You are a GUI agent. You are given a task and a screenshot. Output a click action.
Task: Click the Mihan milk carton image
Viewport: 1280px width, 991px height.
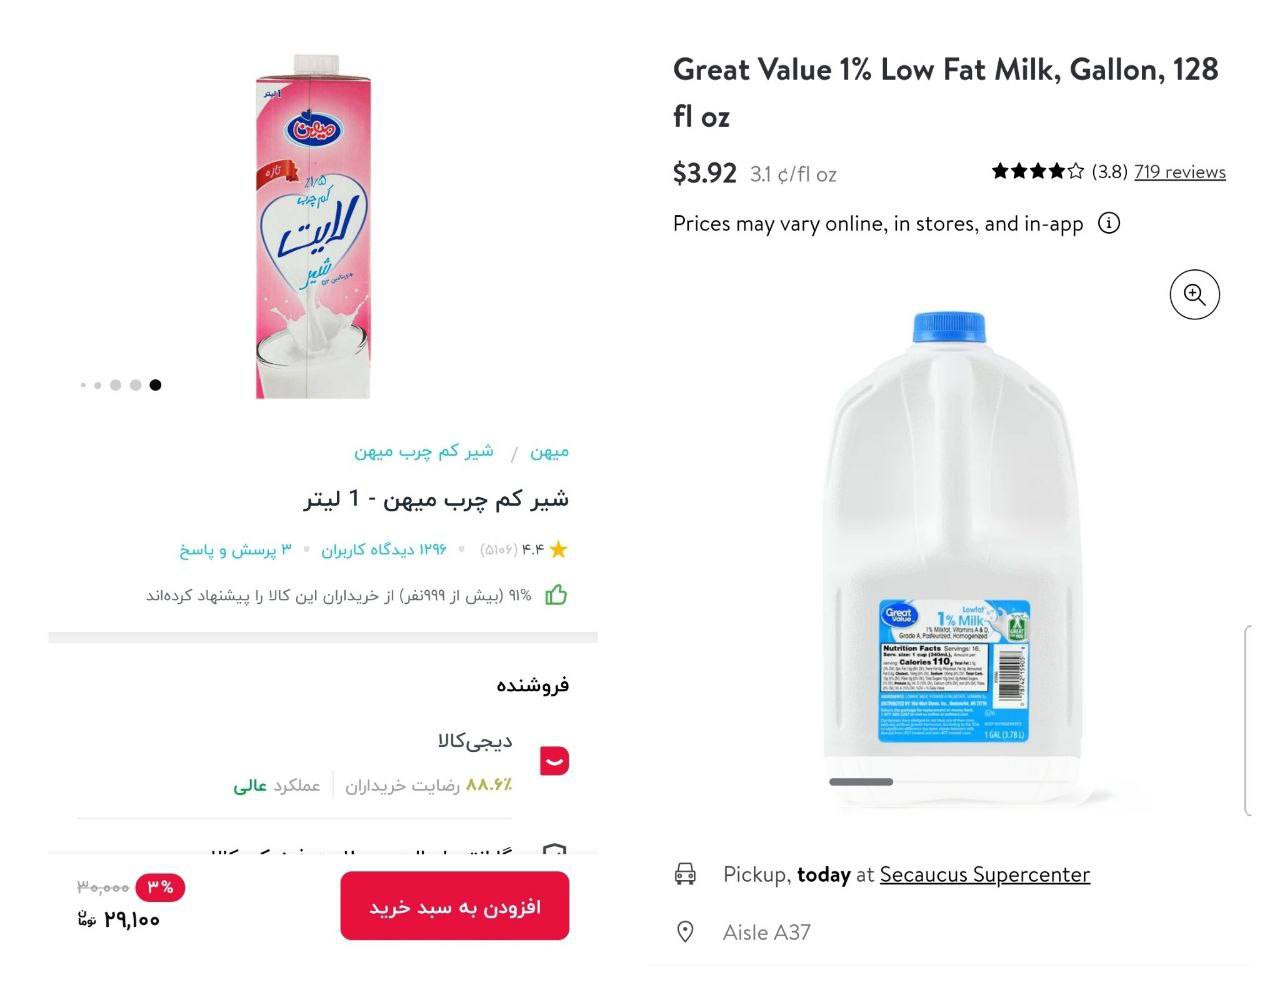313,228
